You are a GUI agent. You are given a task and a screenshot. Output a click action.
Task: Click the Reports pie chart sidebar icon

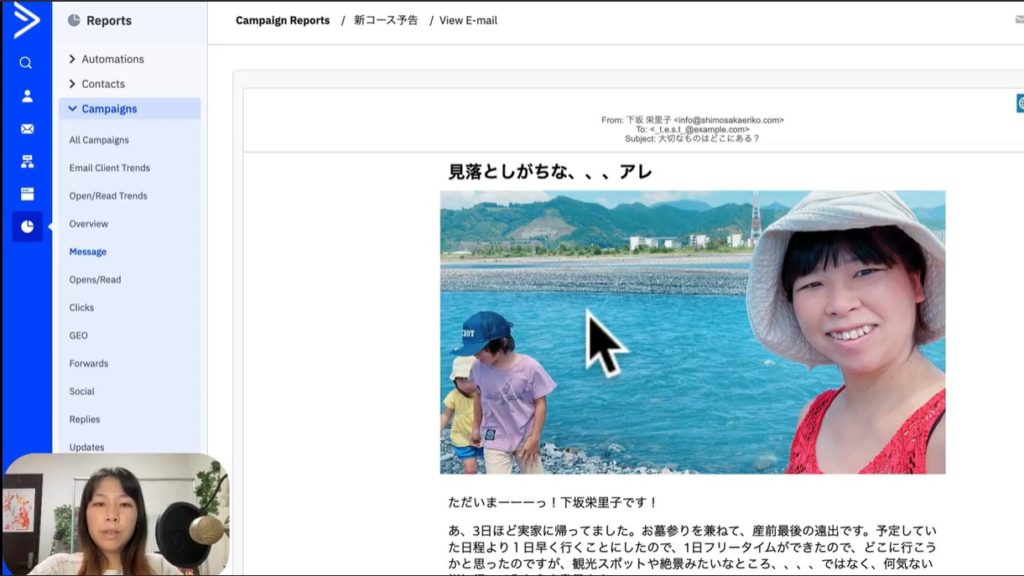[27, 227]
